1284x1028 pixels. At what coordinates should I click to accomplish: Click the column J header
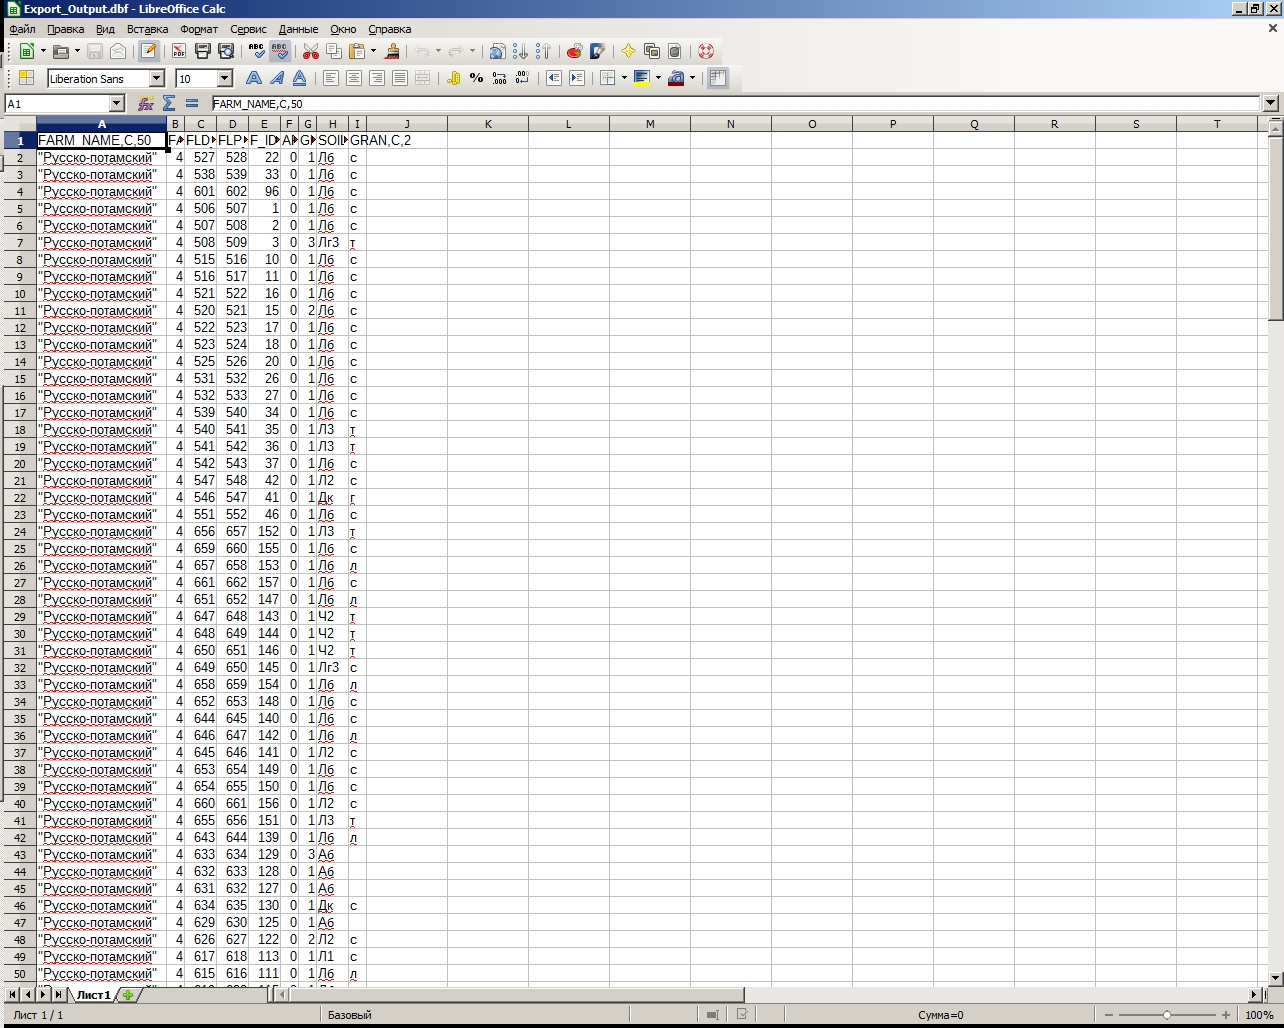tap(406, 124)
